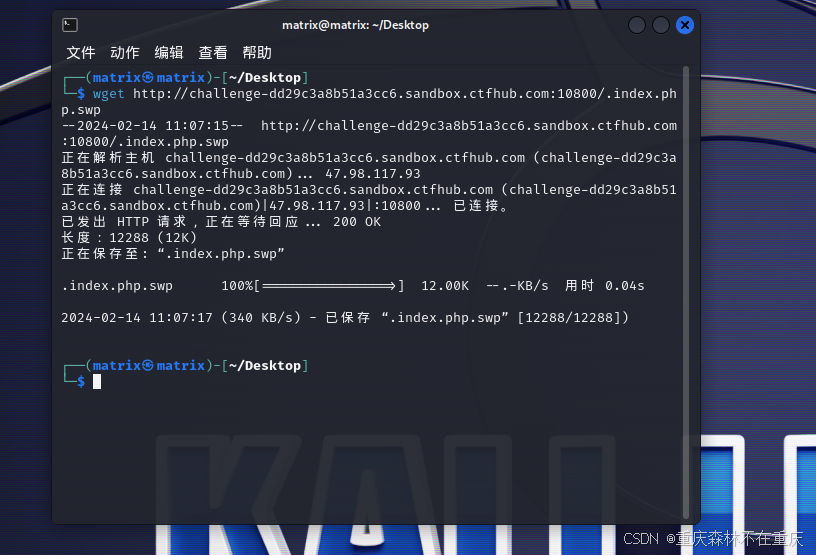Maximize the terminal window
Screen dimensions: 816x555
tap(661, 25)
